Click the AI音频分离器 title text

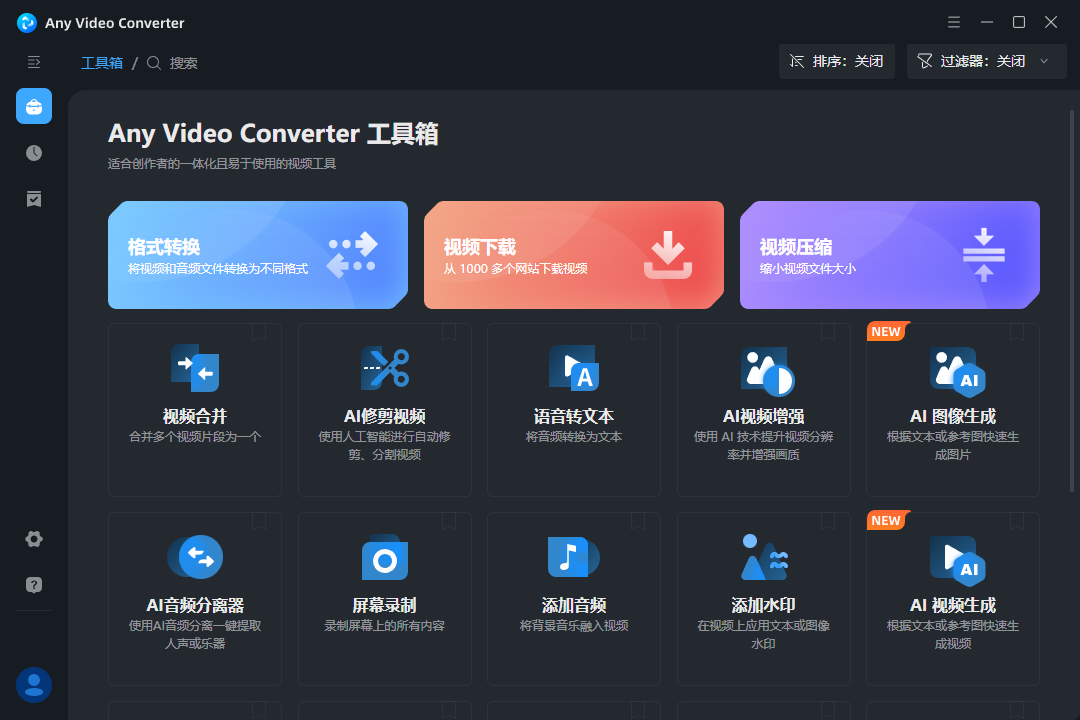(x=195, y=605)
